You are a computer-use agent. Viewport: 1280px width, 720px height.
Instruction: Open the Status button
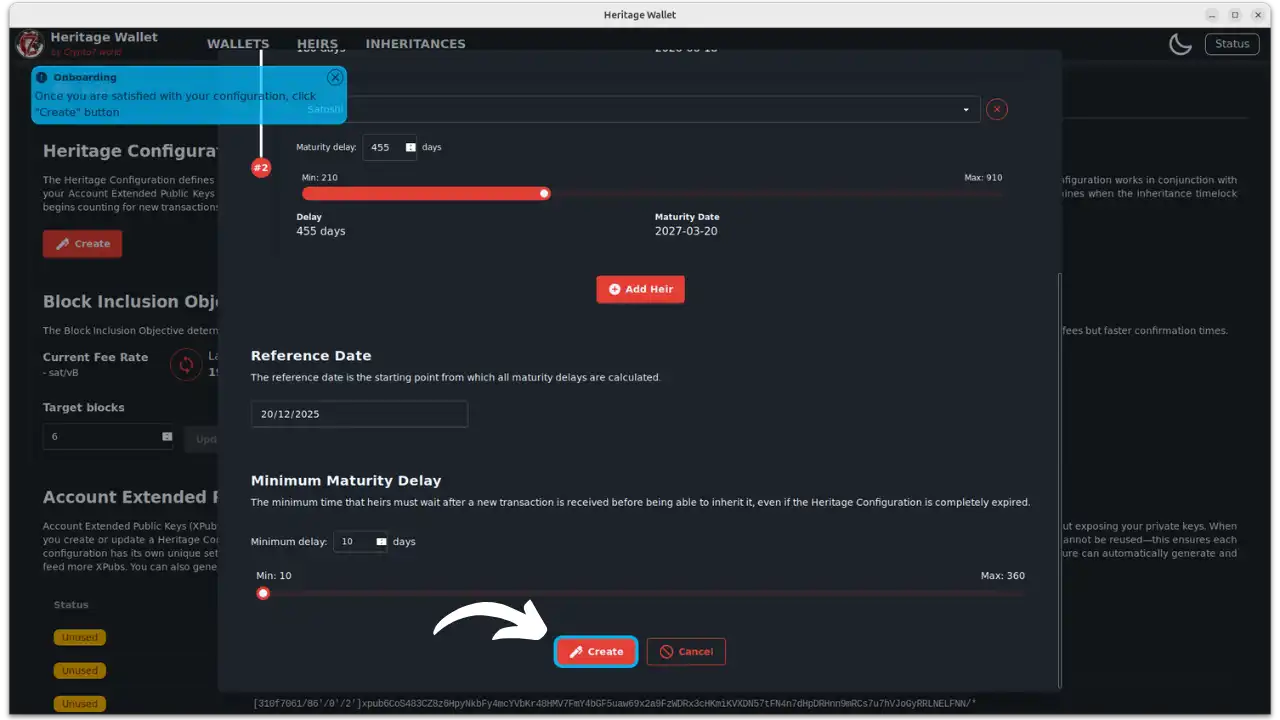(x=1232, y=44)
